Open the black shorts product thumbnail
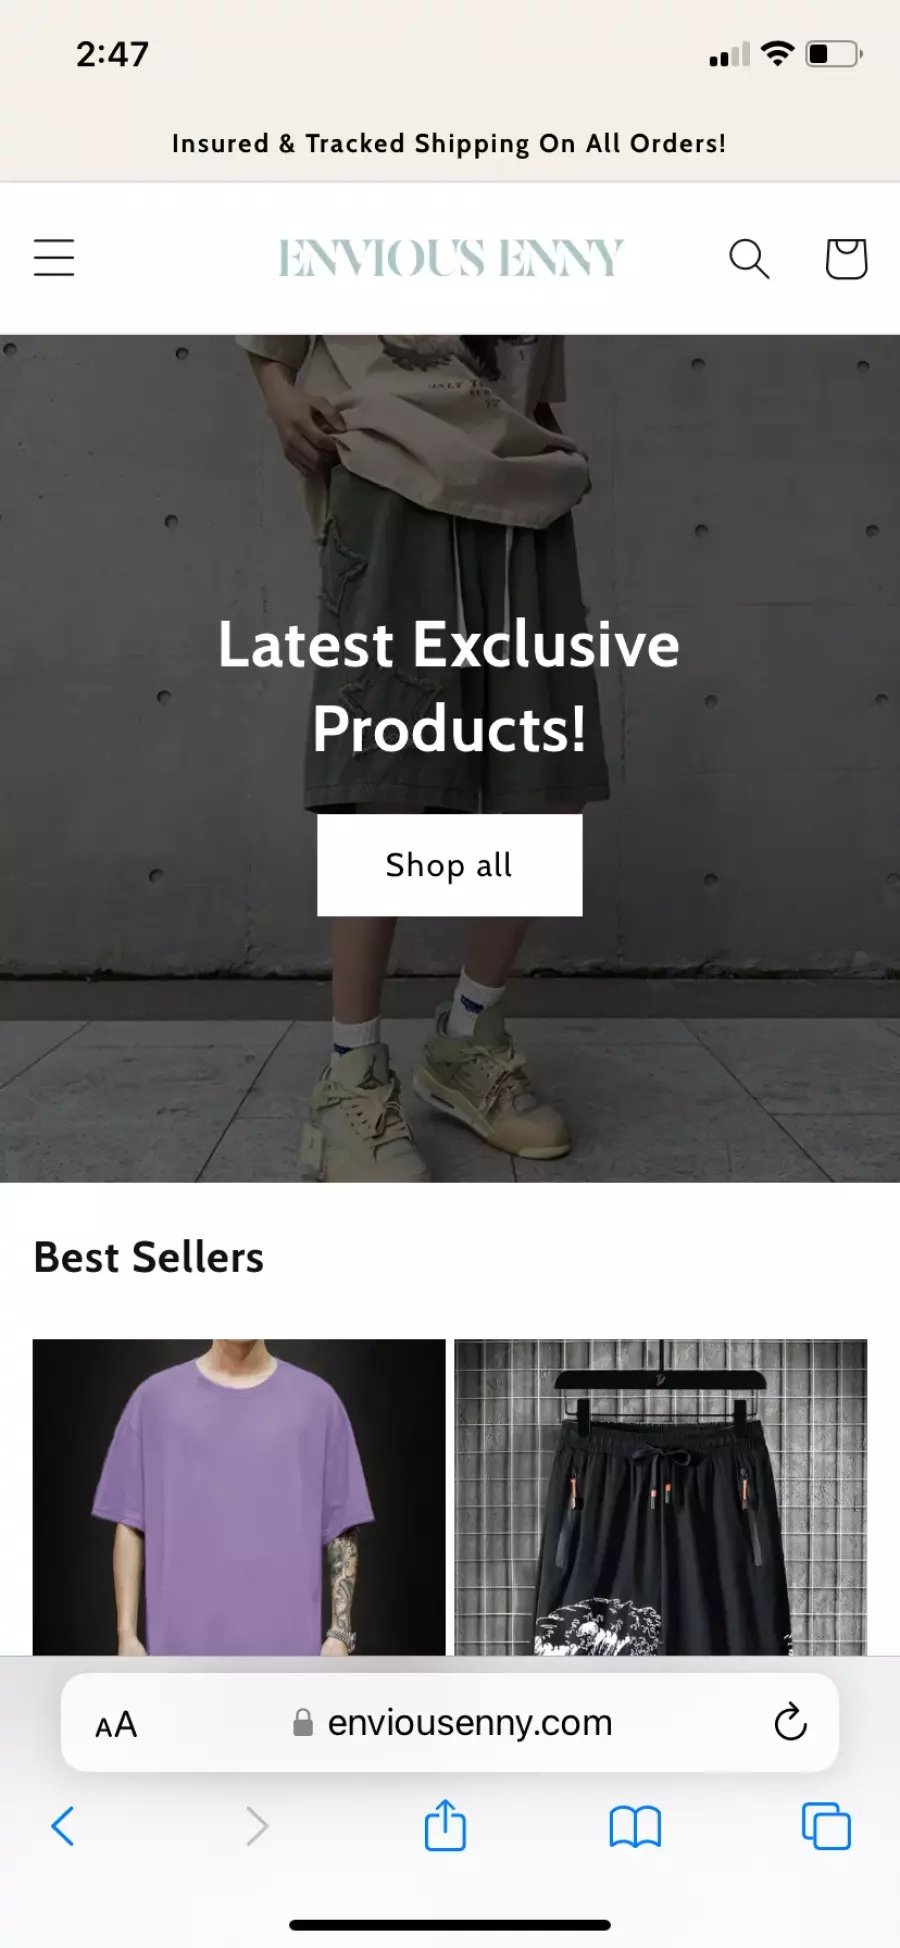 point(661,1497)
